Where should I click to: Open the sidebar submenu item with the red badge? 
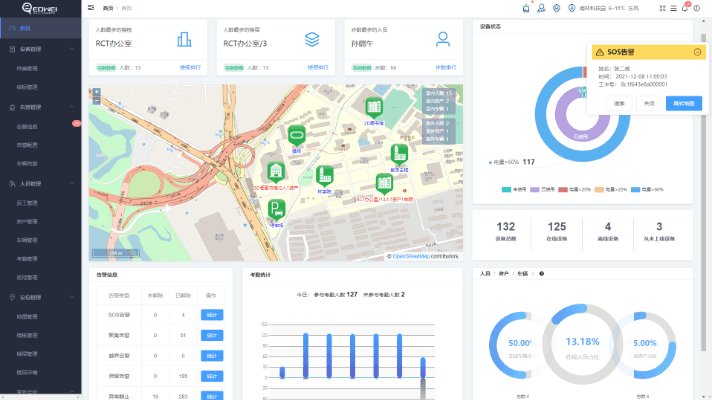point(40,127)
